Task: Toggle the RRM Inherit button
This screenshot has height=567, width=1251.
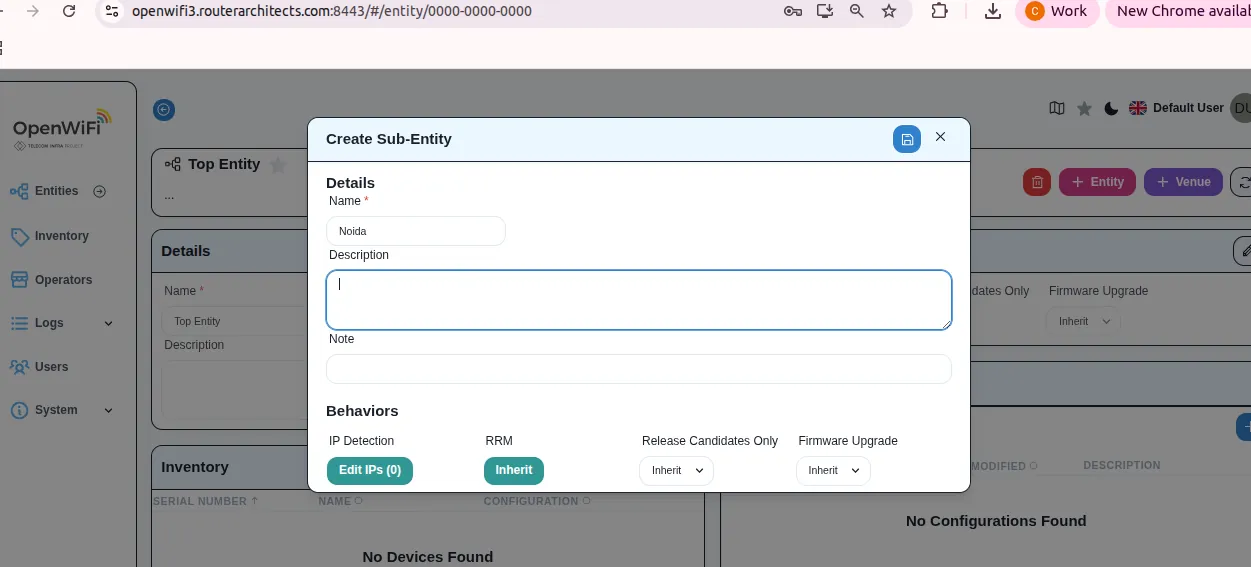Action: point(514,470)
